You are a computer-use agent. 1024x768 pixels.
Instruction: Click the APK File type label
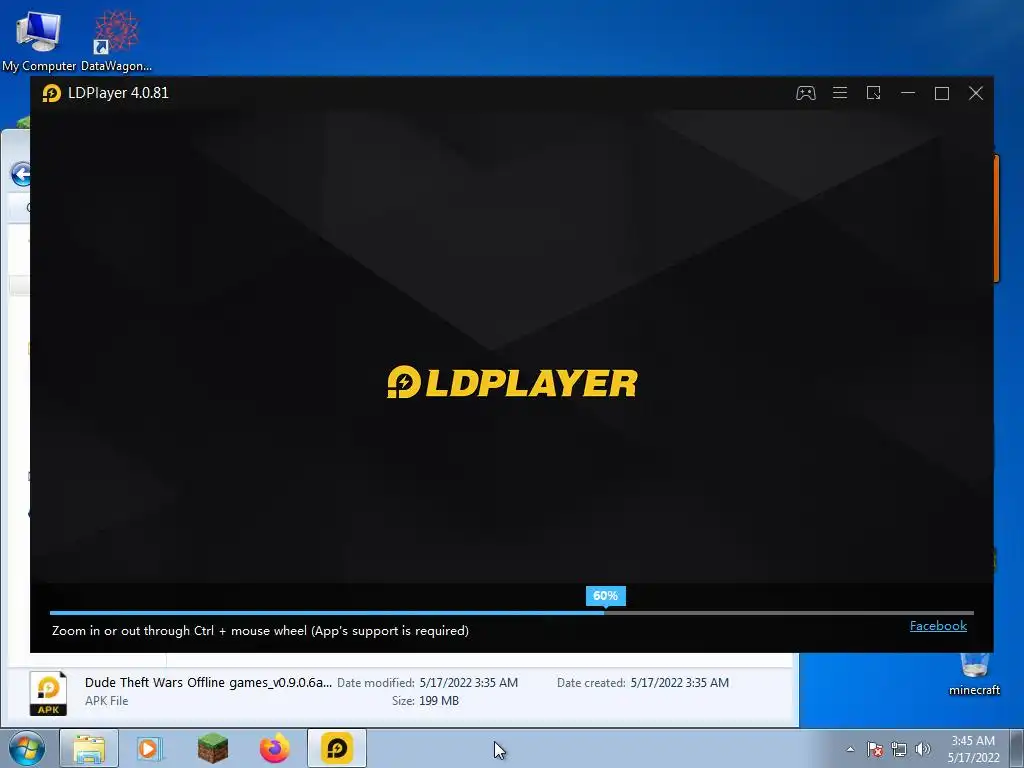[x=106, y=701]
